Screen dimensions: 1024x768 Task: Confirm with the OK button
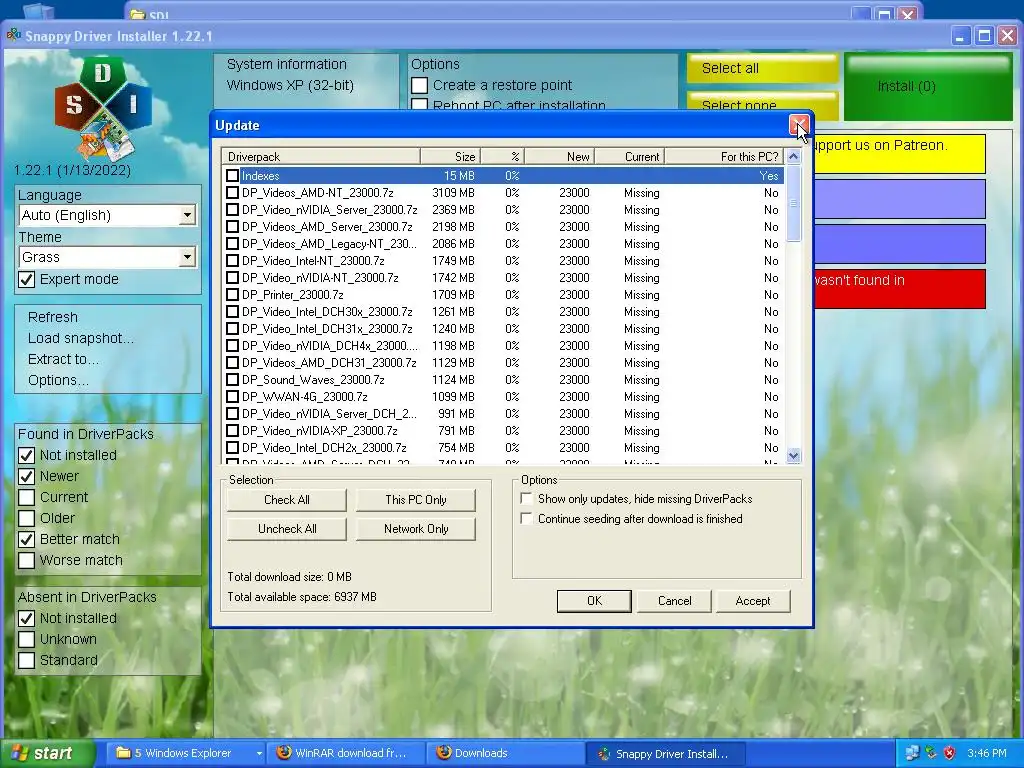tap(594, 601)
